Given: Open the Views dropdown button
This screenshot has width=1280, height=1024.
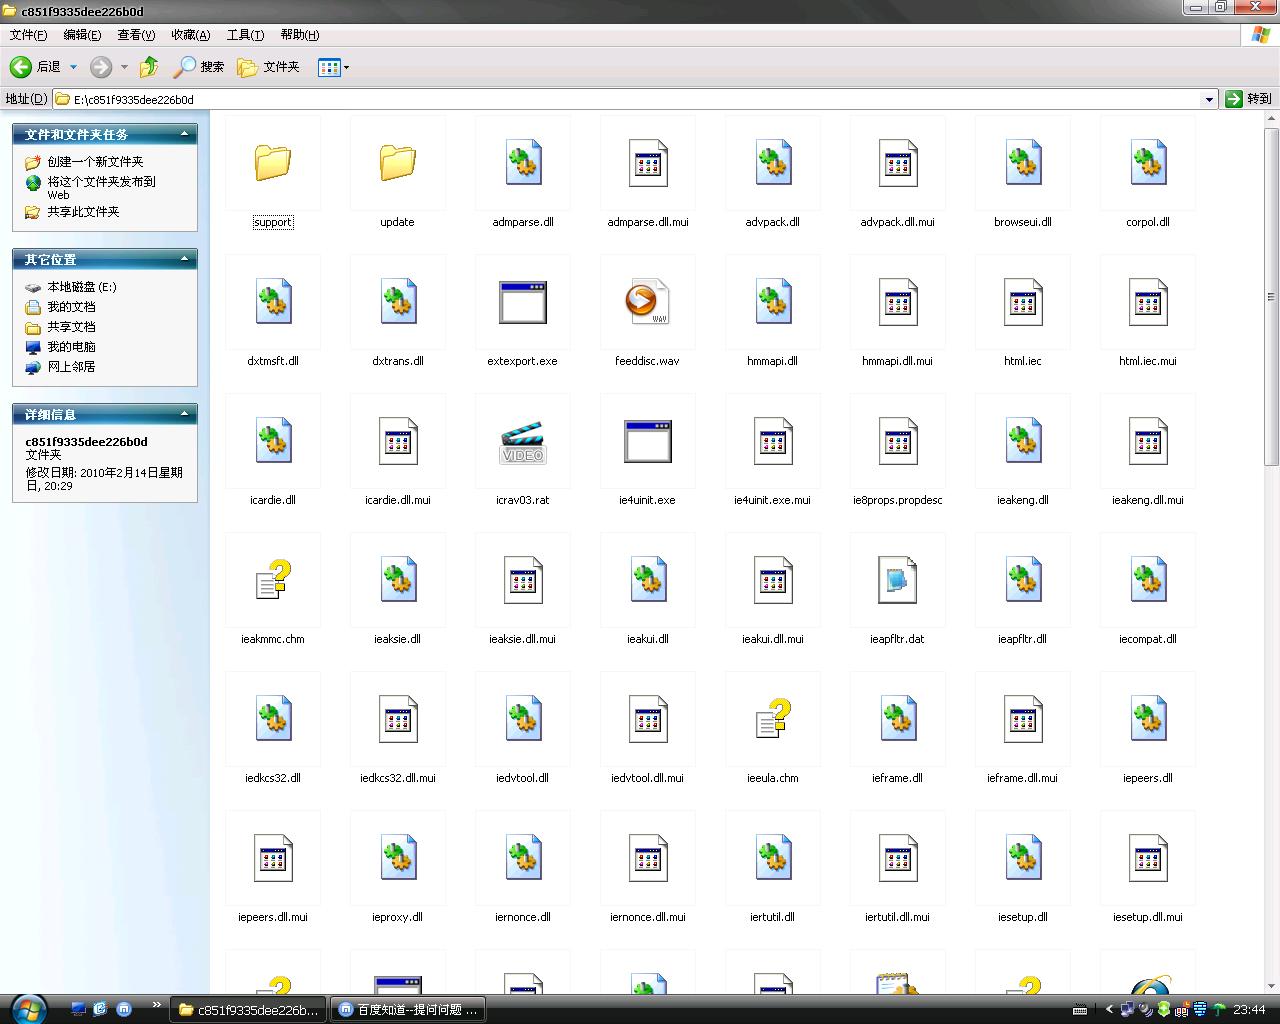Looking at the screenshot, I should point(334,67).
